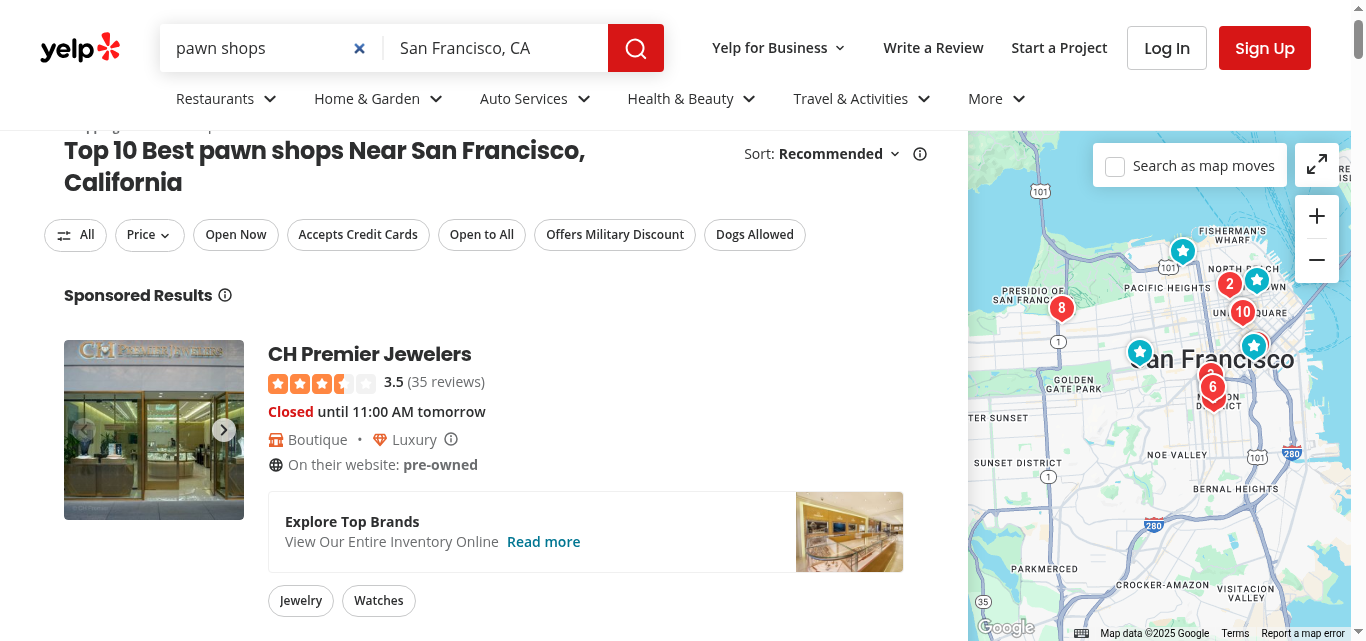Expand the Health & Beauty category menu

point(691,99)
